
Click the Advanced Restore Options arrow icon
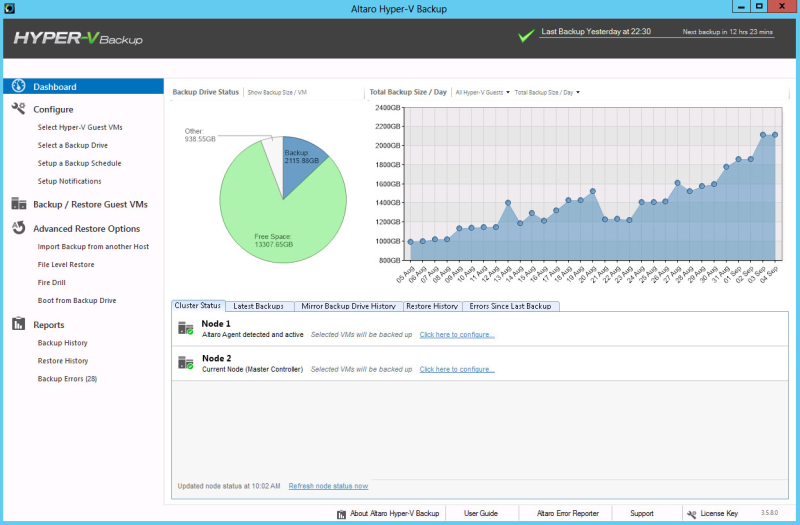(19, 228)
